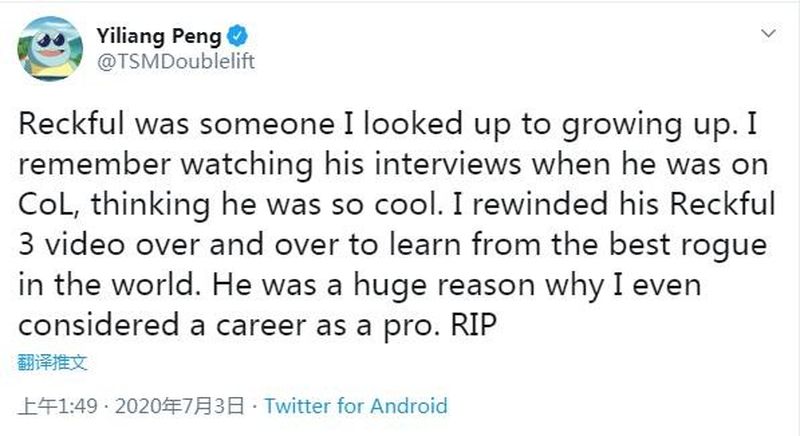The image size is (800, 436).
Task: Open the tweet options chevron menu
Action: pos(767,34)
